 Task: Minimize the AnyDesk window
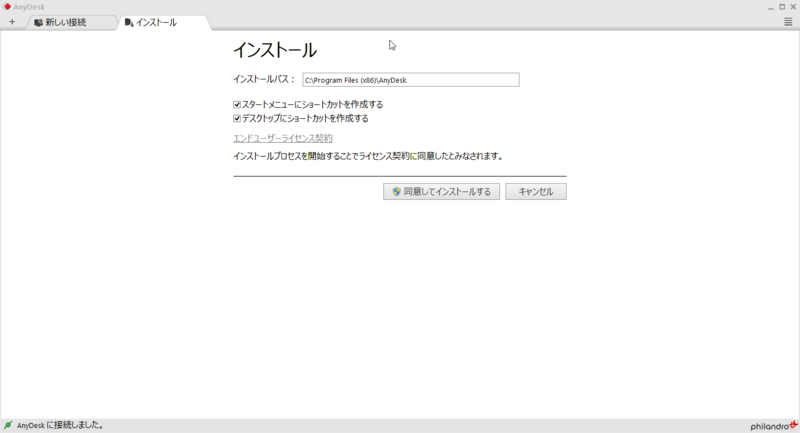point(771,7)
